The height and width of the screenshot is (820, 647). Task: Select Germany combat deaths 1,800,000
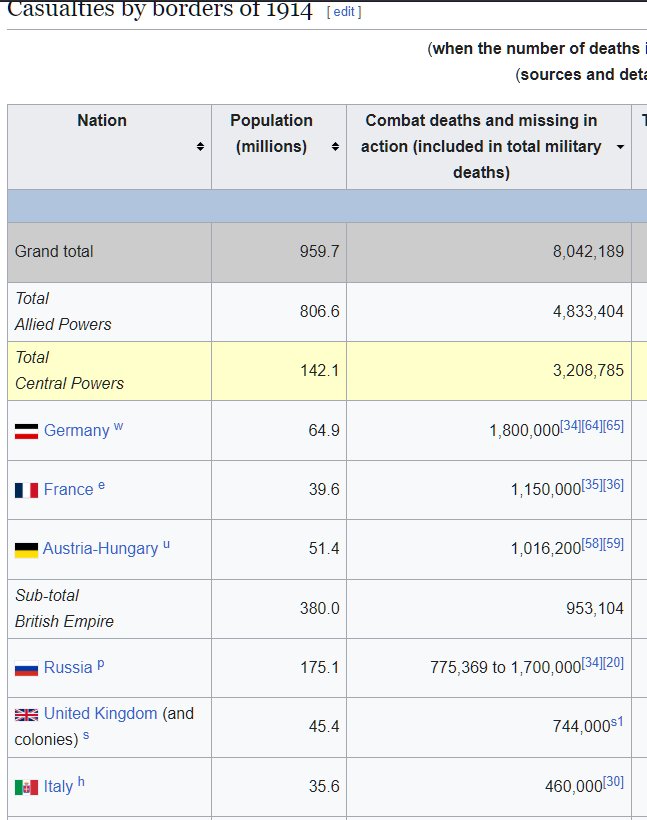pyautogui.click(x=525, y=431)
